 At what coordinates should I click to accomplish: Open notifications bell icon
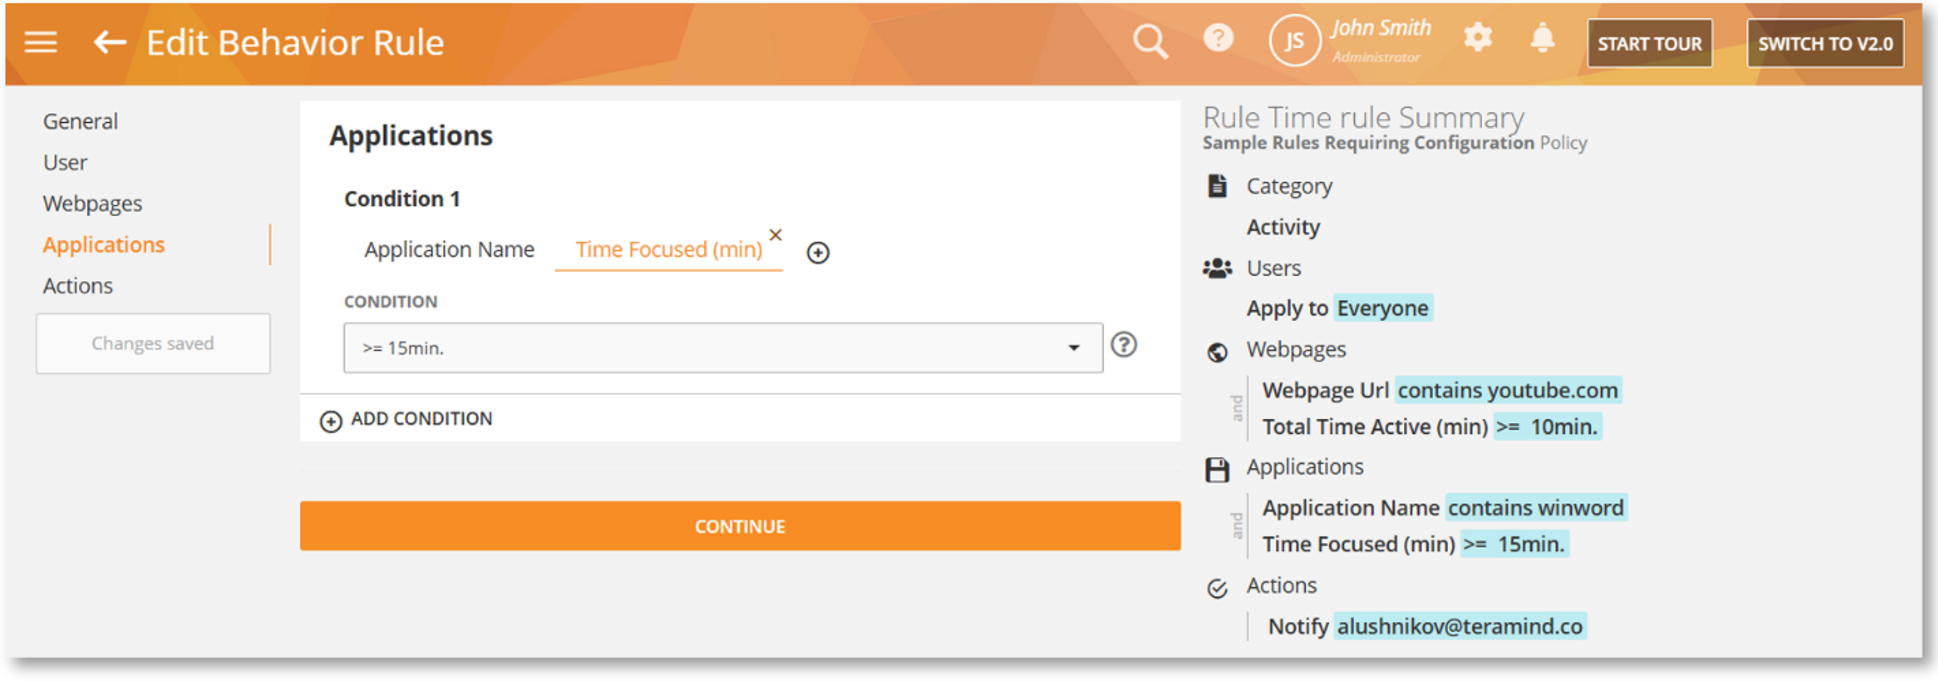tap(1543, 38)
